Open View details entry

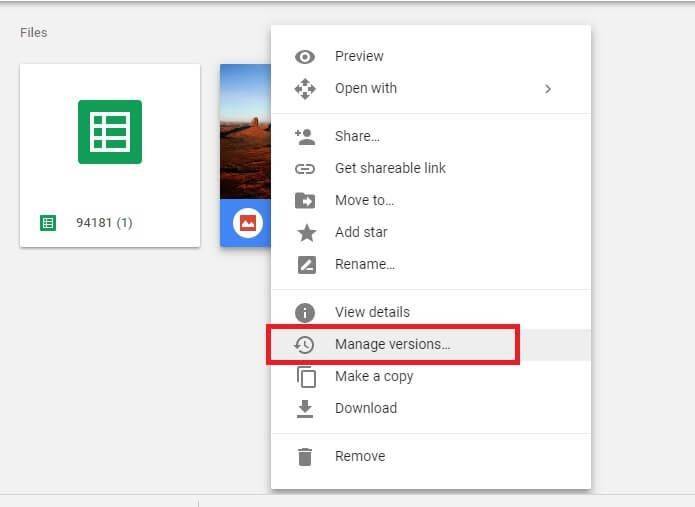click(x=431, y=312)
